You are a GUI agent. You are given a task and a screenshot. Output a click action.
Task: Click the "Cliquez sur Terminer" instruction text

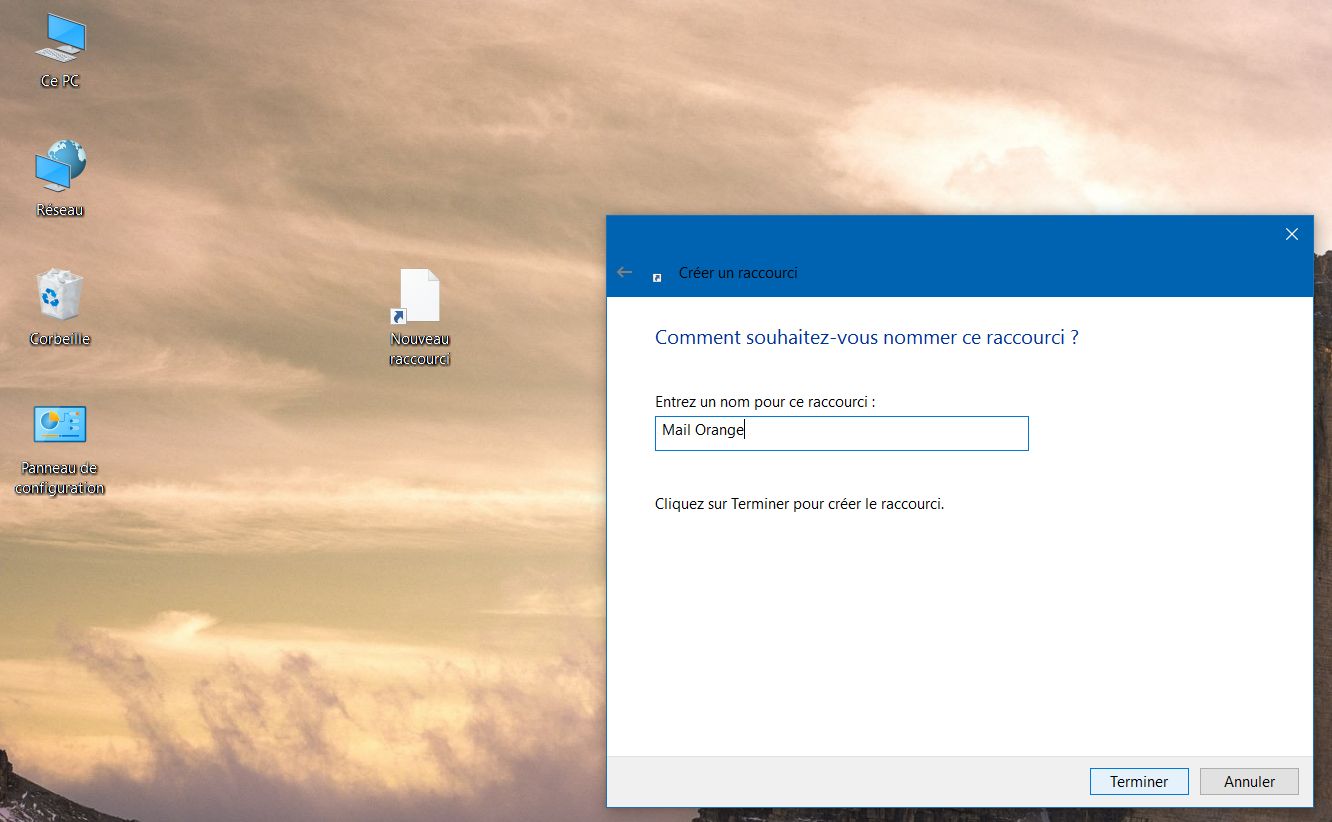[x=799, y=504]
